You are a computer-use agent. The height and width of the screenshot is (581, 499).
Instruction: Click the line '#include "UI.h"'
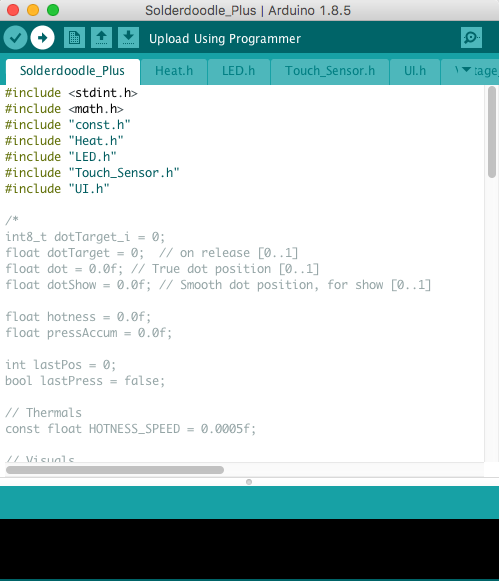pyautogui.click(x=57, y=189)
